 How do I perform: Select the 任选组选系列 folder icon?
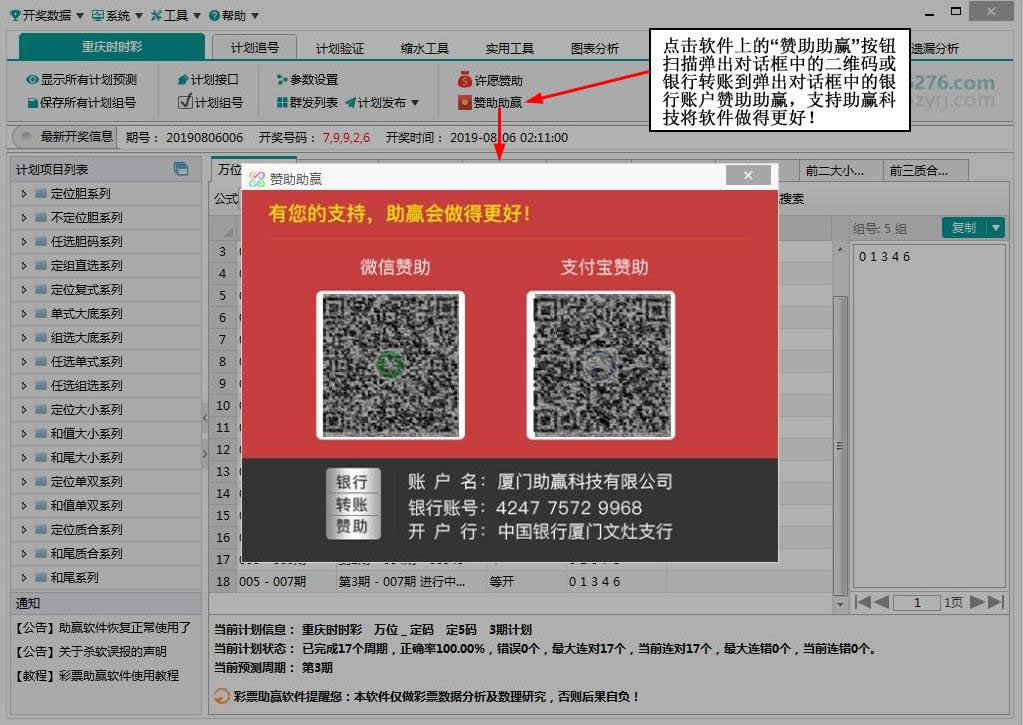click(40, 386)
